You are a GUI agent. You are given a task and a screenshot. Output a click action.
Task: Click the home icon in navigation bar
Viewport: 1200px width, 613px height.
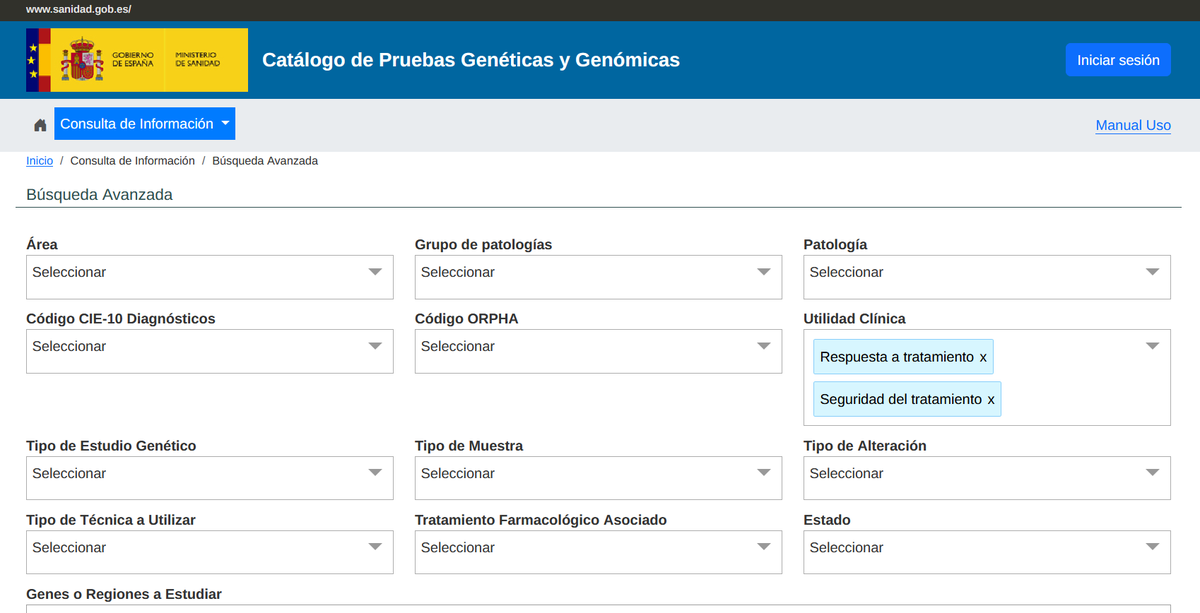(x=40, y=125)
